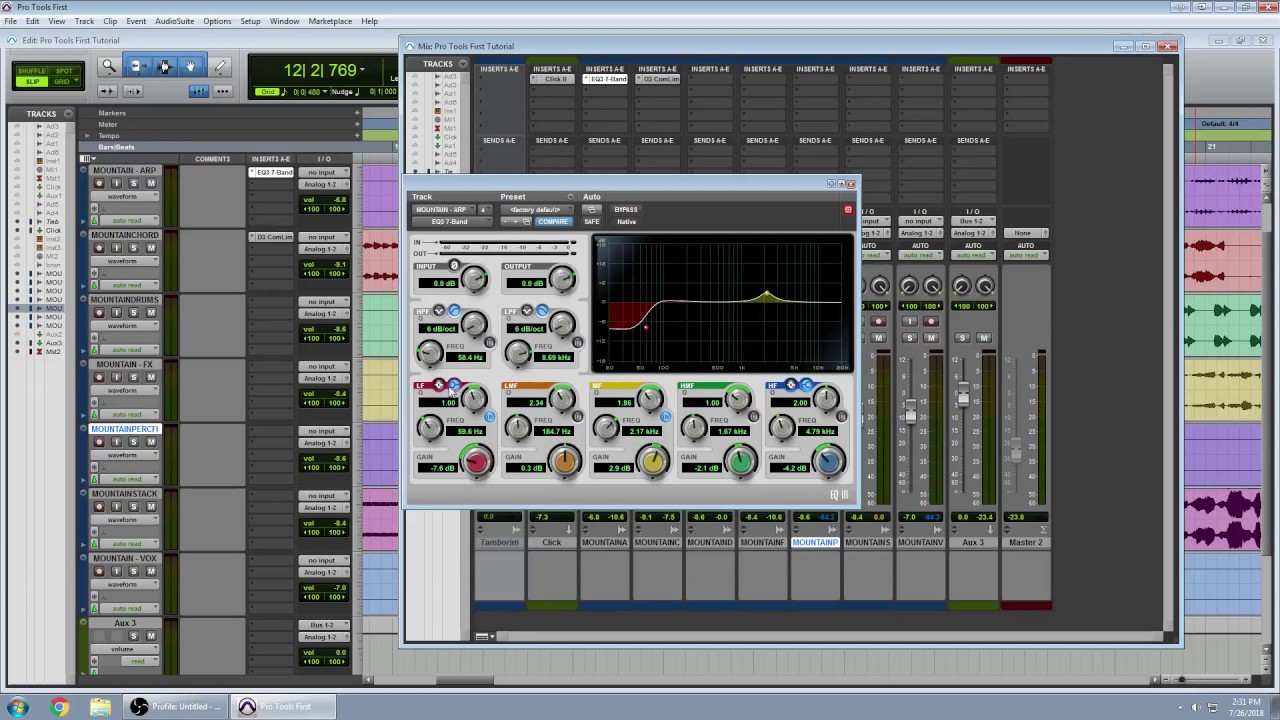
Task: Click the LF band peak type icon
Action: [x=439, y=385]
